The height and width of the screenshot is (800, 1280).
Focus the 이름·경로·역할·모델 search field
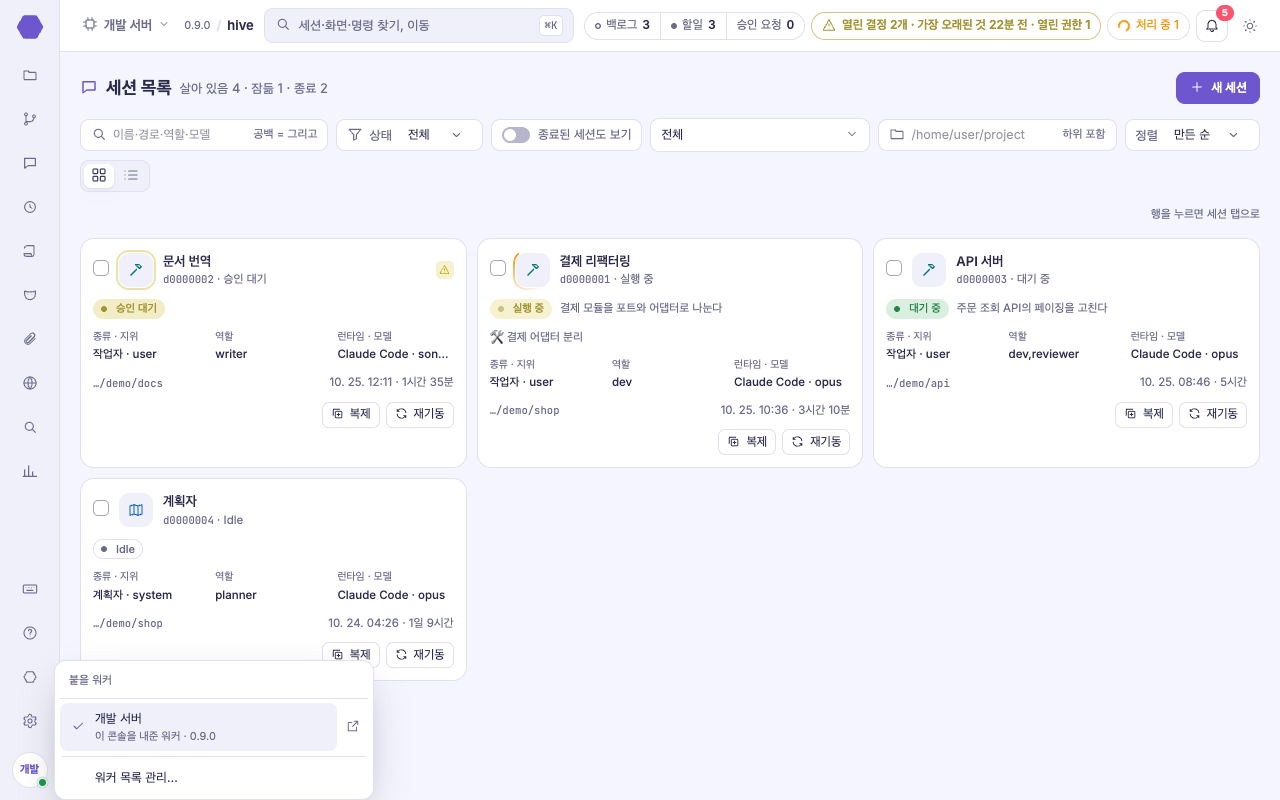coord(204,135)
